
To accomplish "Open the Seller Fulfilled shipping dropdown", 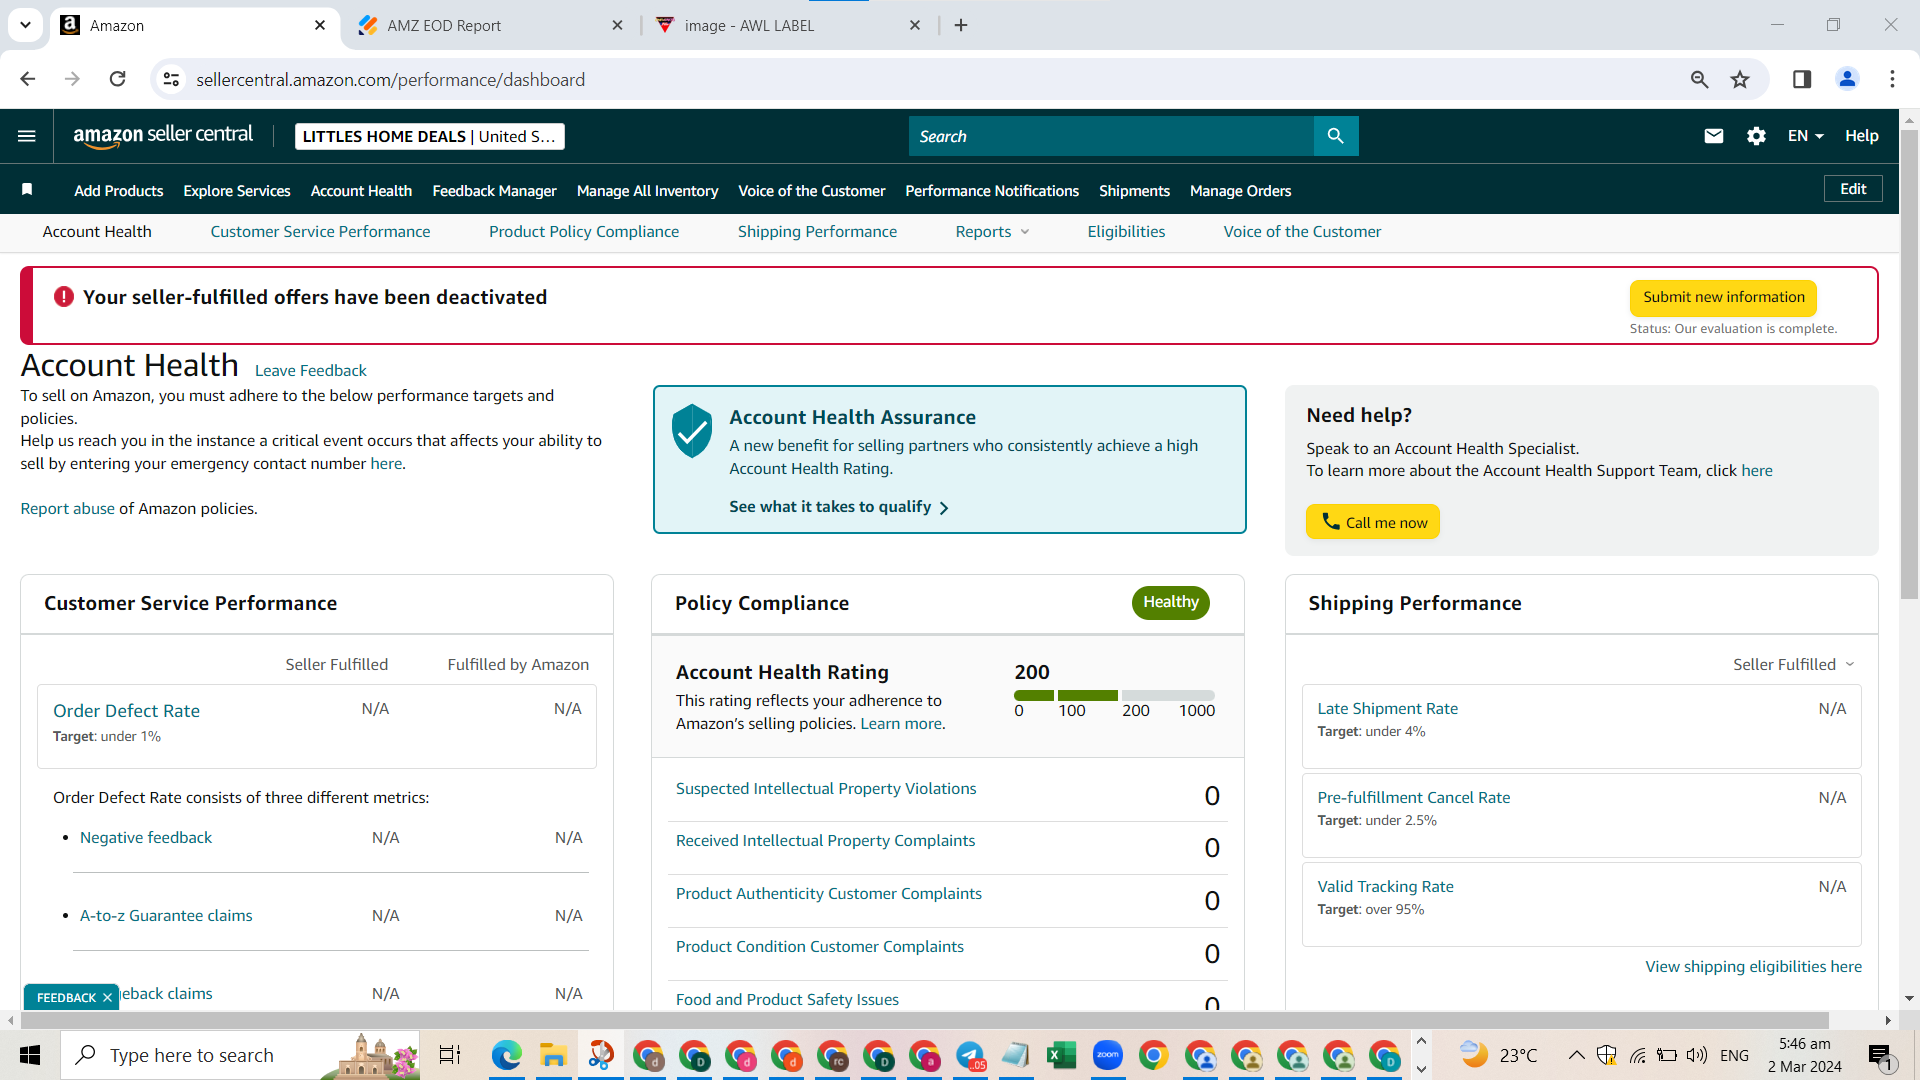I will click(x=1794, y=664).
